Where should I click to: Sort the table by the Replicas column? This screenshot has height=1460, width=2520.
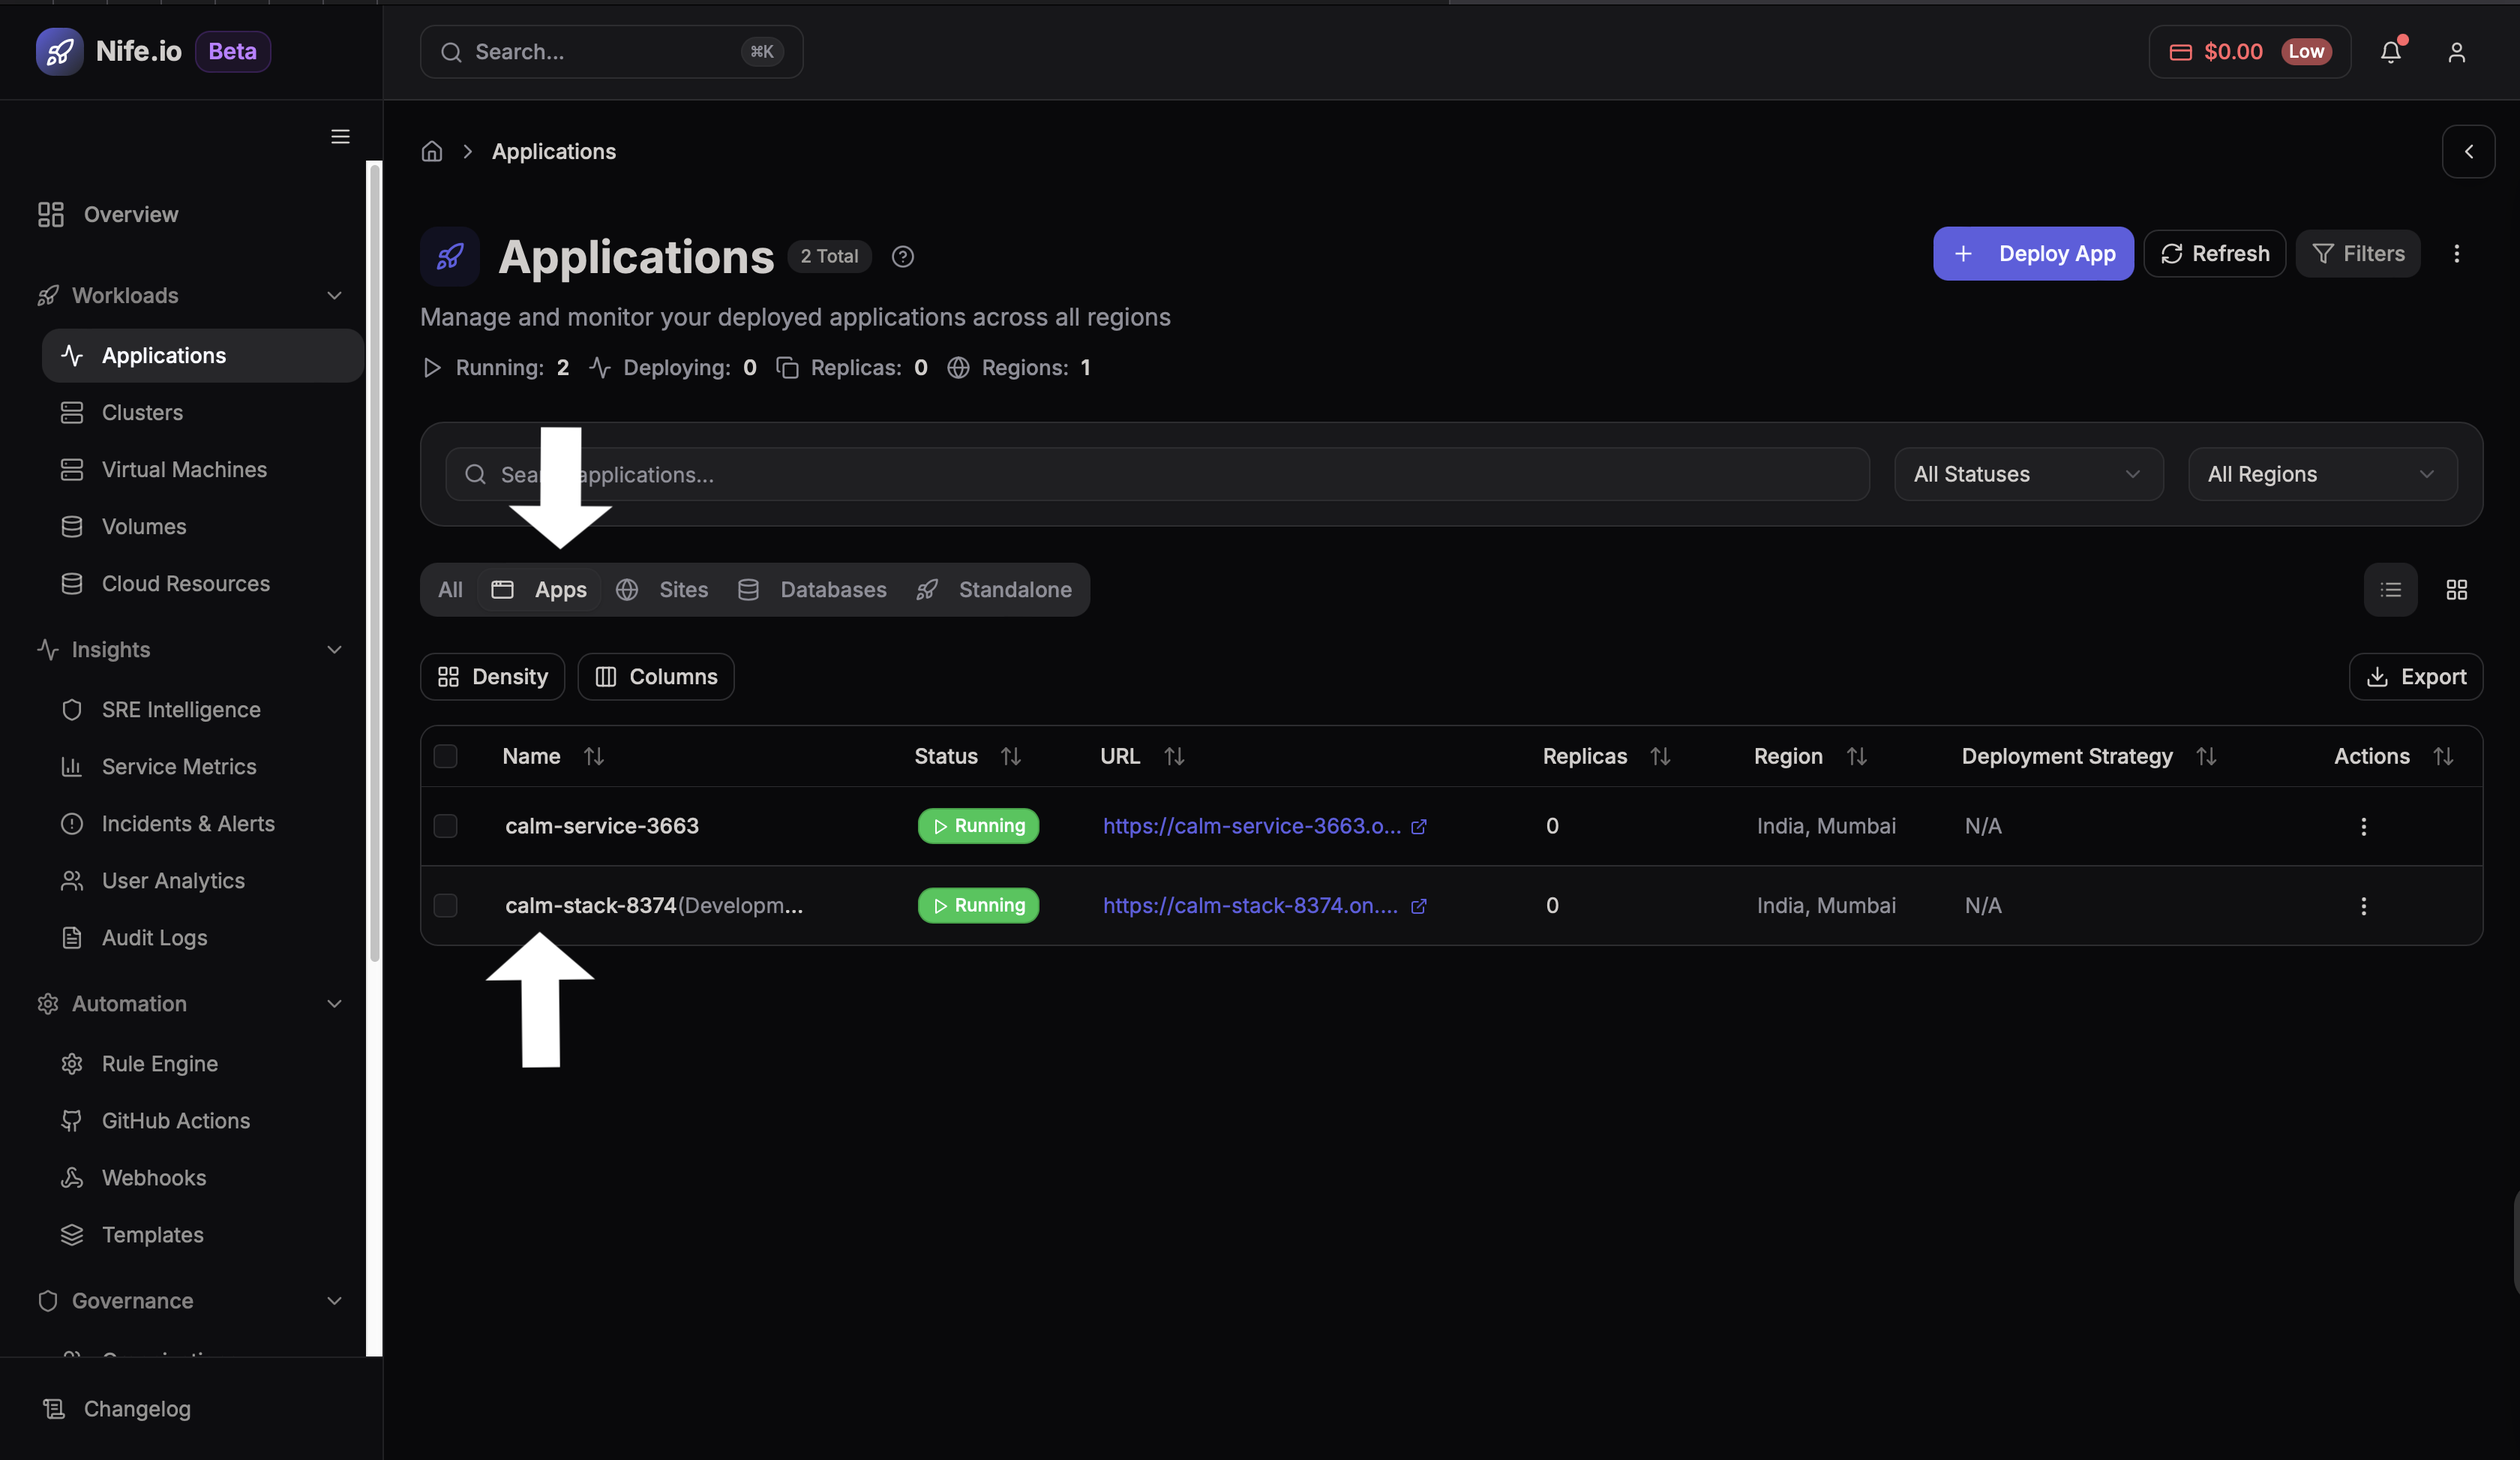coord(1660,756)
